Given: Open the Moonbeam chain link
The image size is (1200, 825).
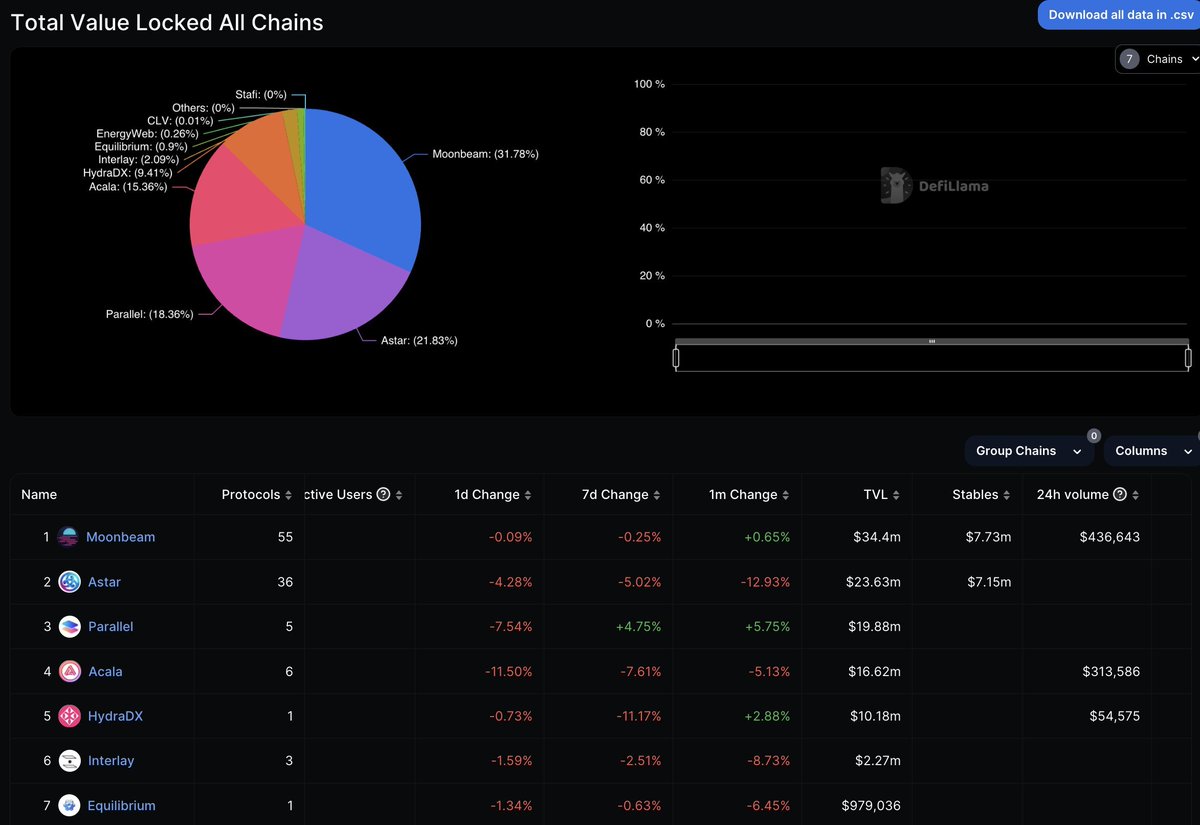Looking at the screenshot, I should pyautogui.click(x=120, y=537).
